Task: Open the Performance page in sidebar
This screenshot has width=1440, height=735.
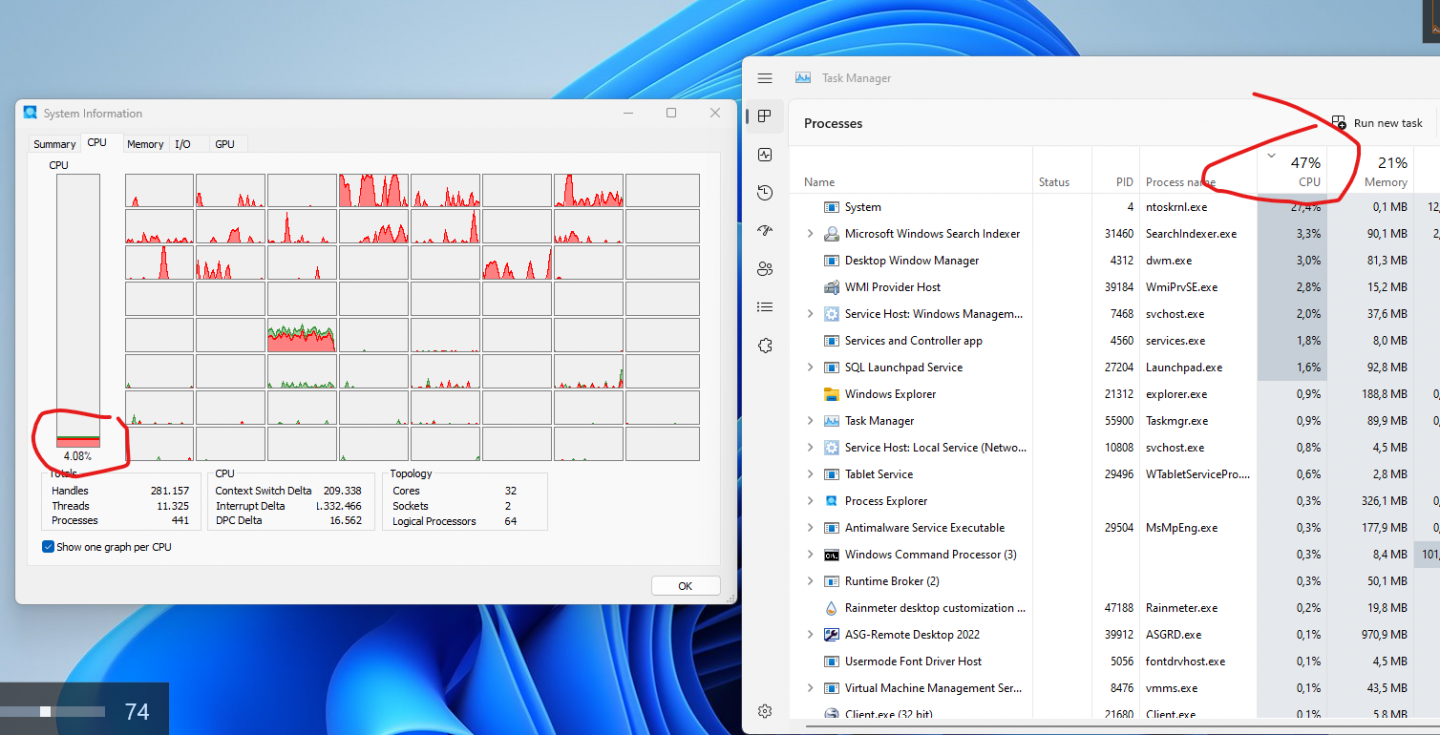Action: pos(765,155)
